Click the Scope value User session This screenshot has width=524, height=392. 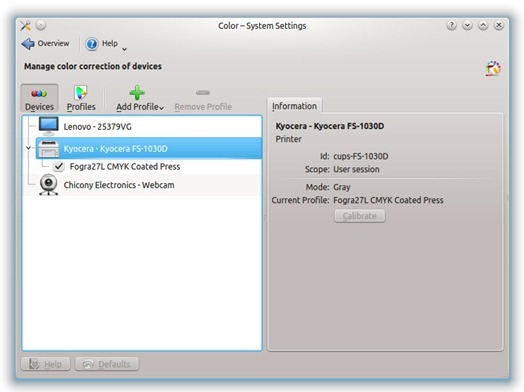356,169
